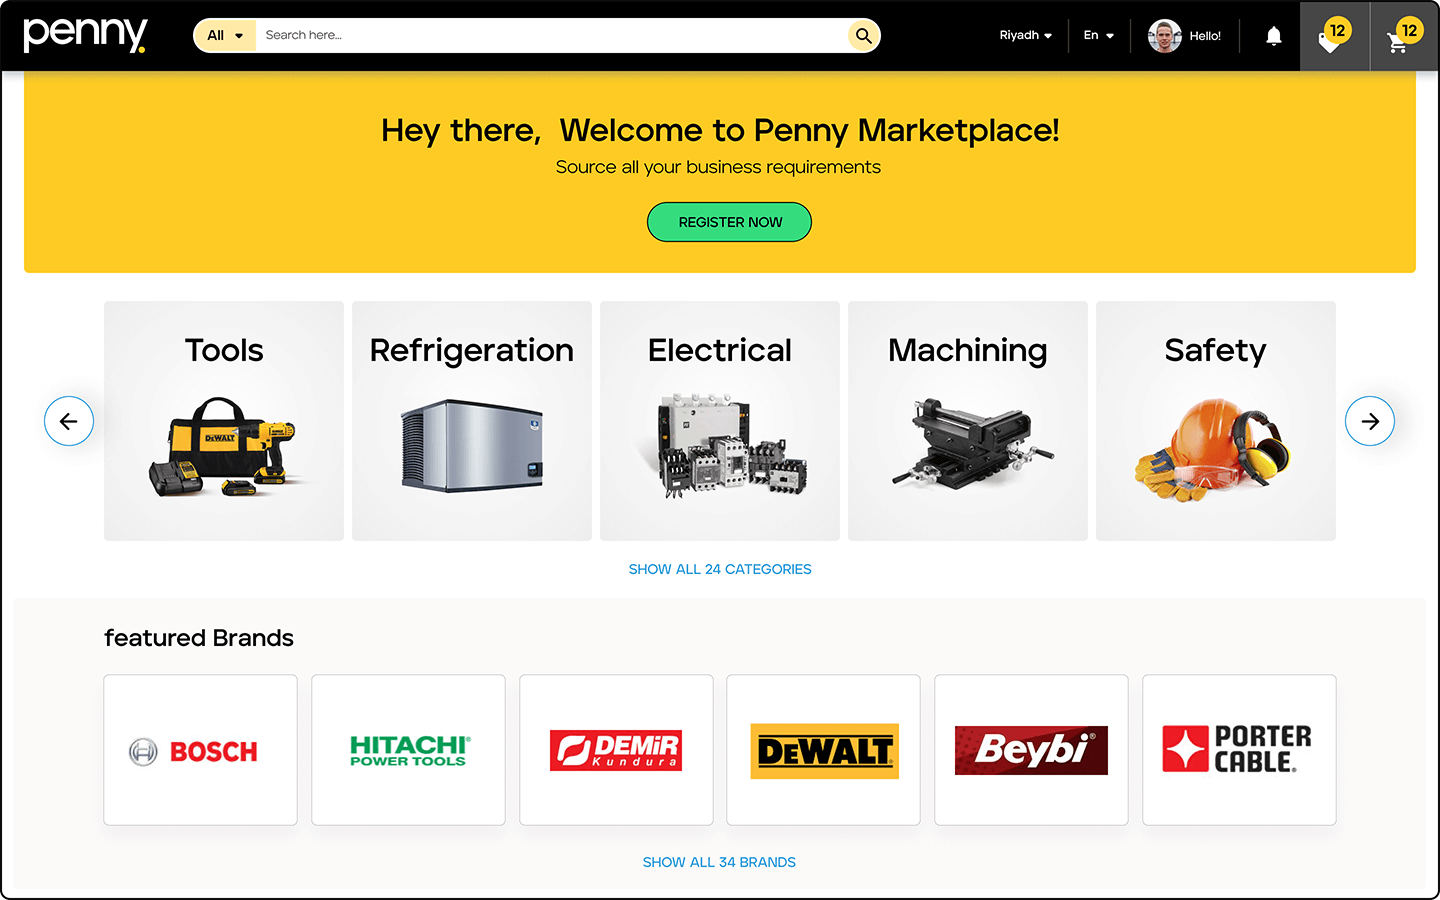This screenshot has width=1440, height=900.
Task: Open the En language dropdown
Action: pos(1098,36)
